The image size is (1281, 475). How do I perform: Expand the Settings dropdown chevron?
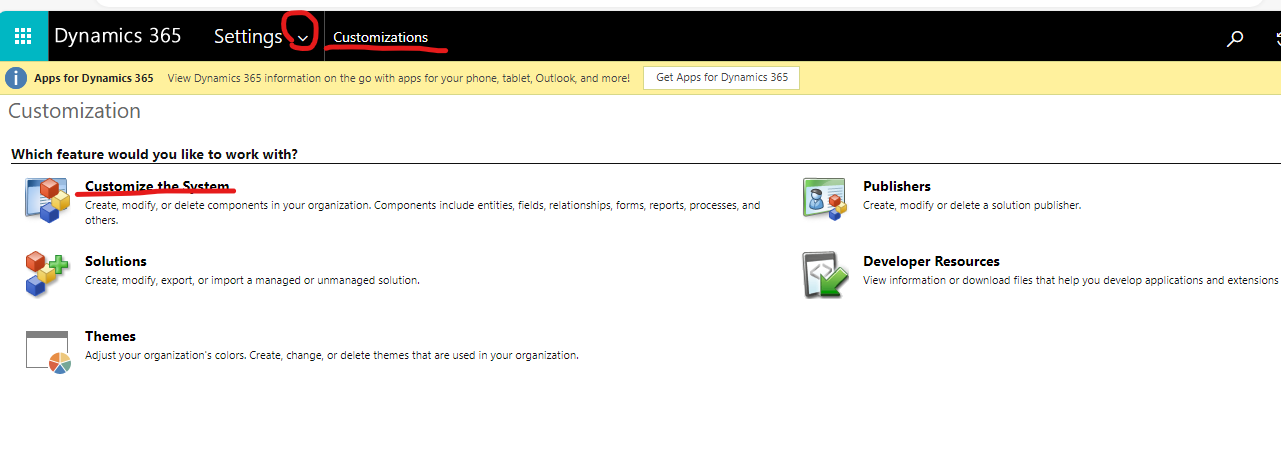click(x=303, y=39)
